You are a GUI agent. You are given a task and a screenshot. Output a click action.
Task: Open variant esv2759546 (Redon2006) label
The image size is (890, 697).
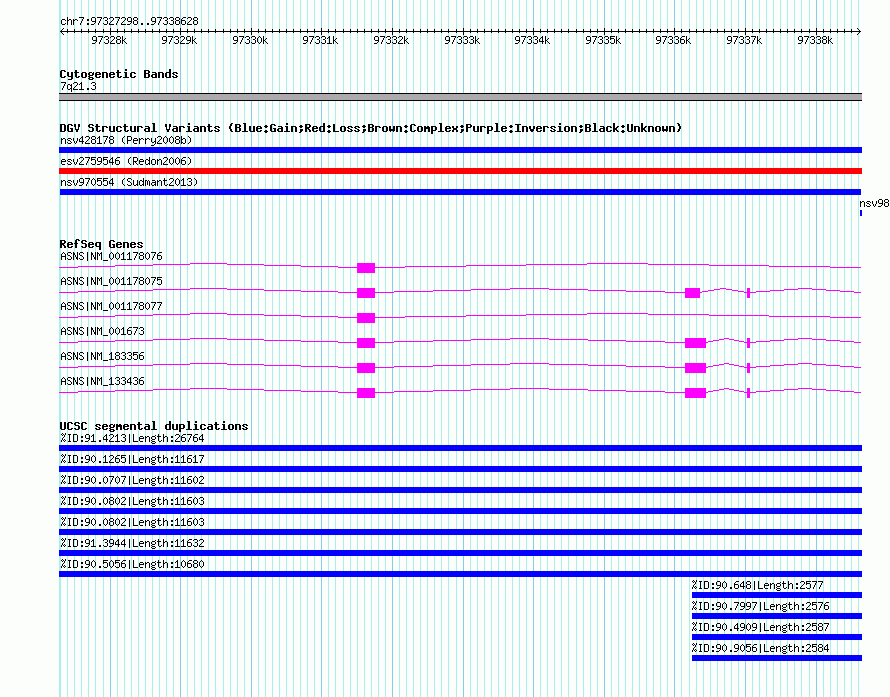pos(126,161)
